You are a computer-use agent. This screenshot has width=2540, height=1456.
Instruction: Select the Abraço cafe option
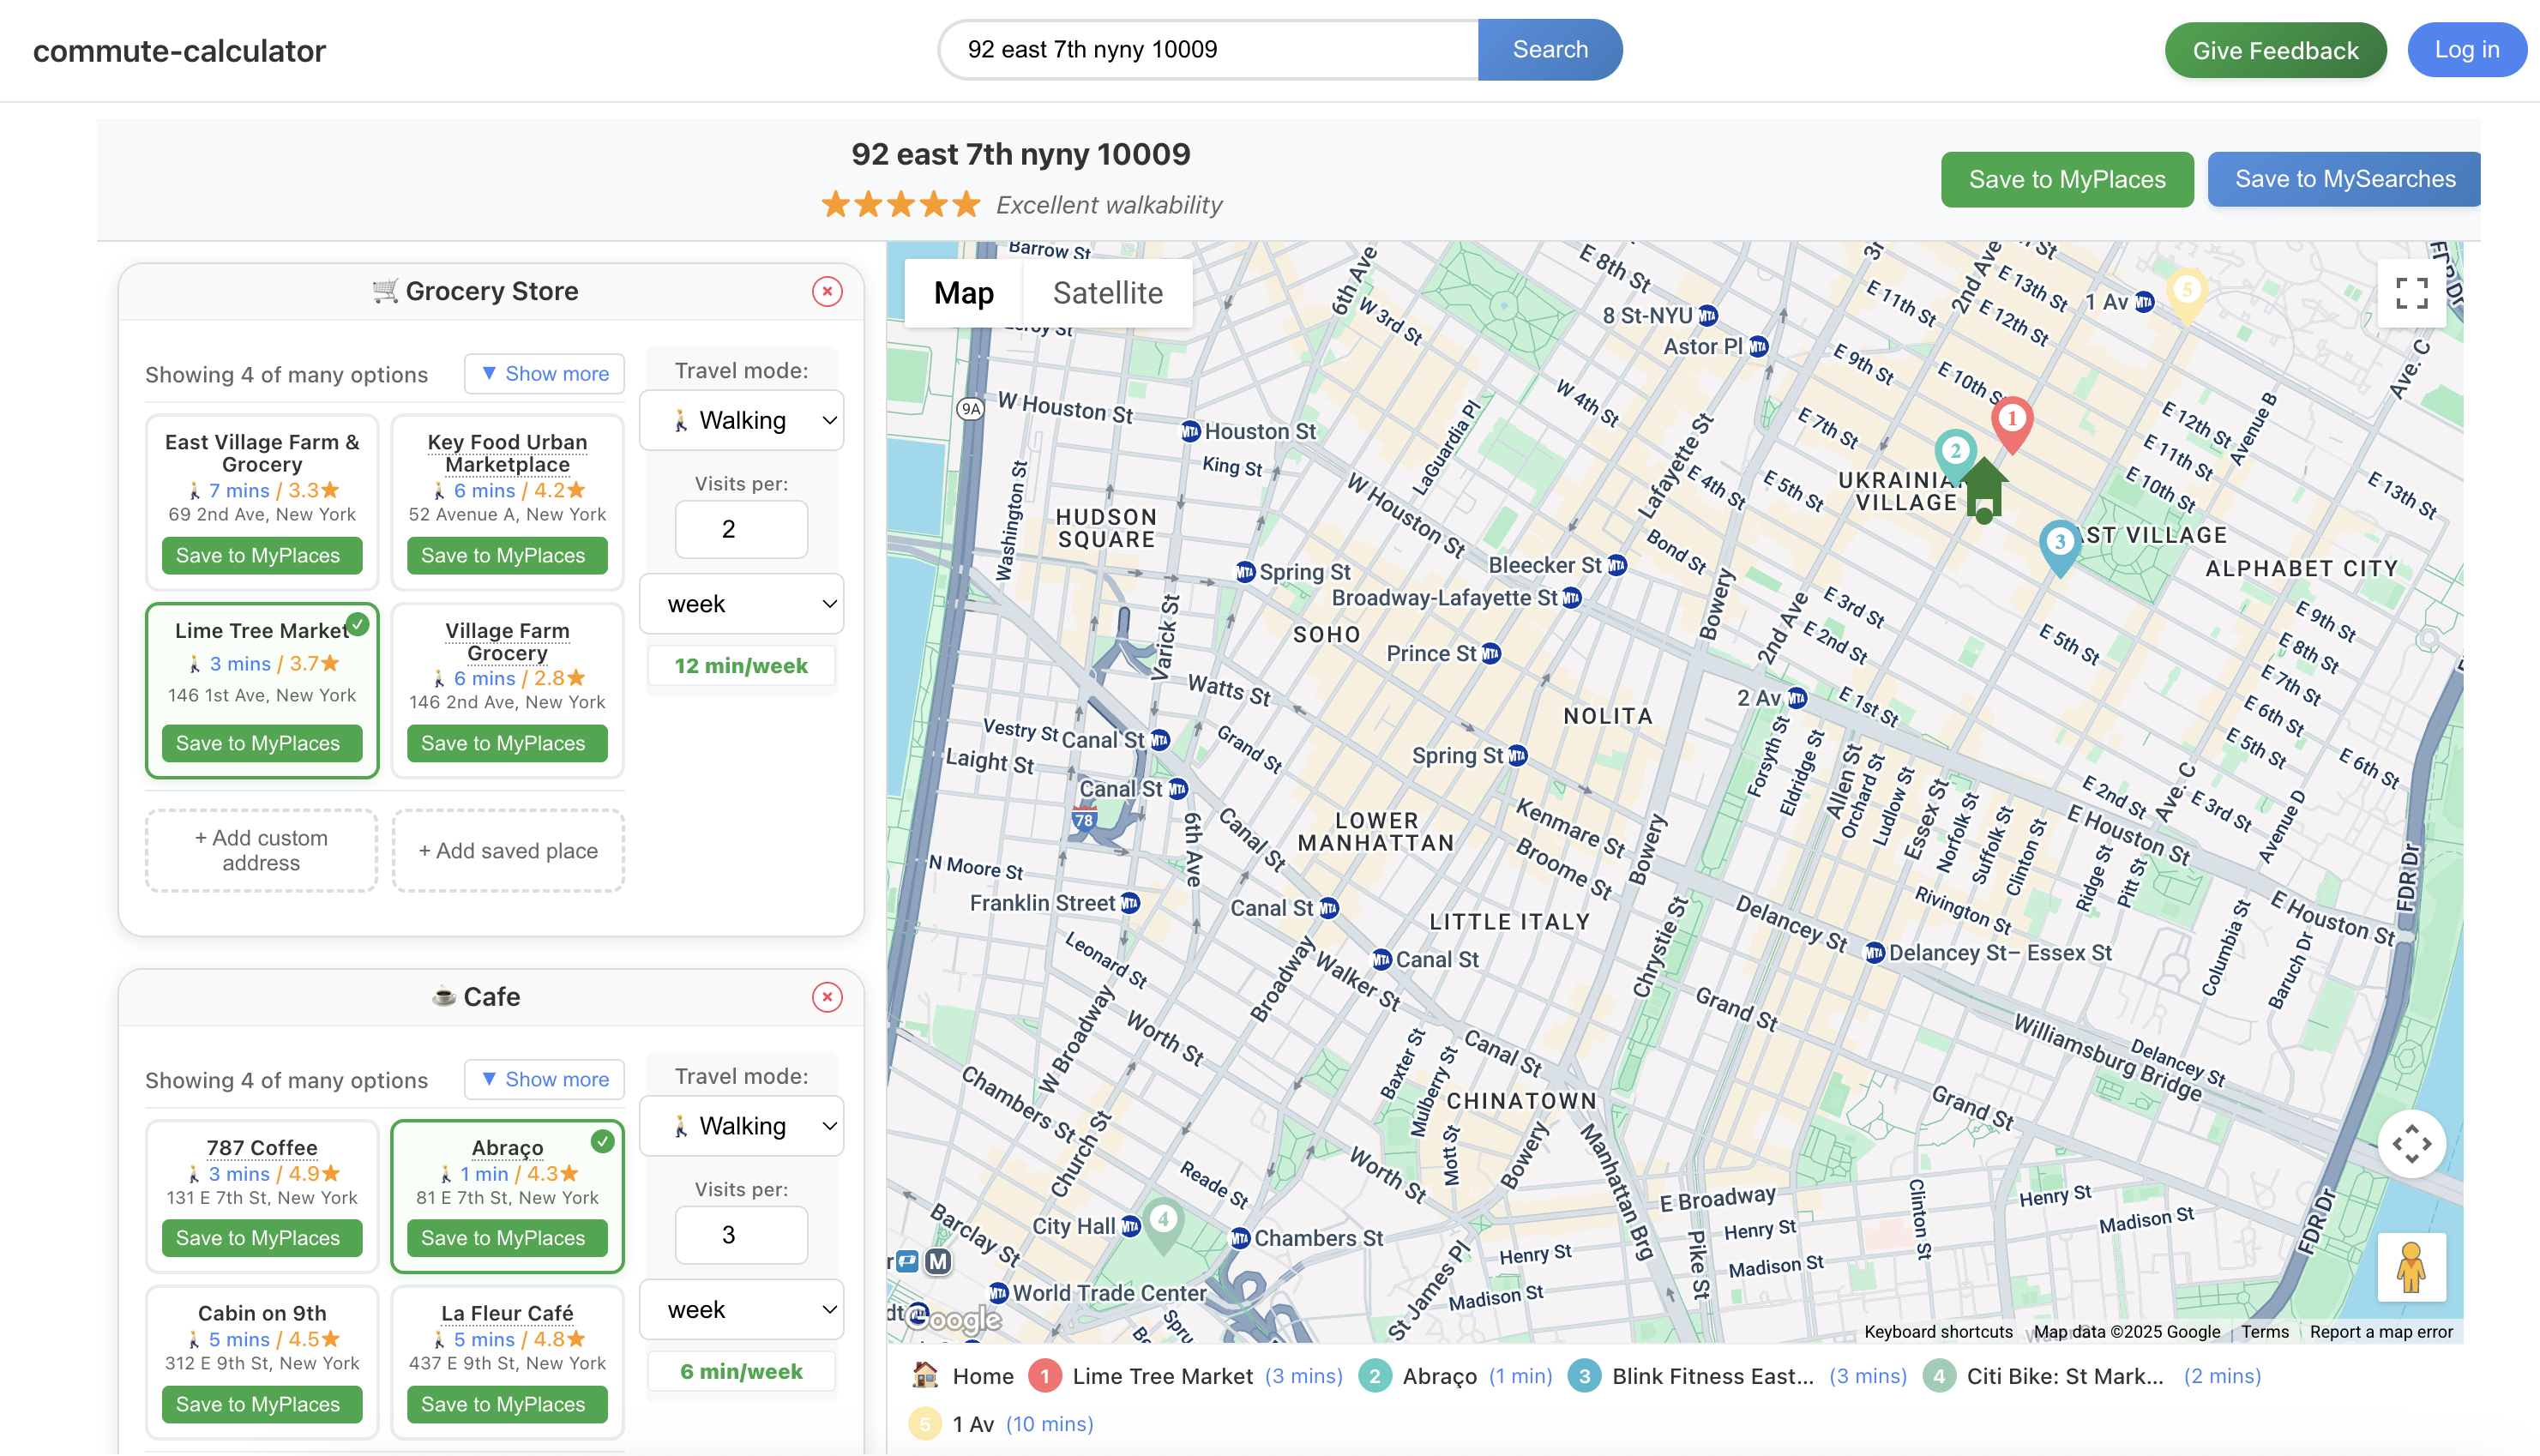point(507,1196)
